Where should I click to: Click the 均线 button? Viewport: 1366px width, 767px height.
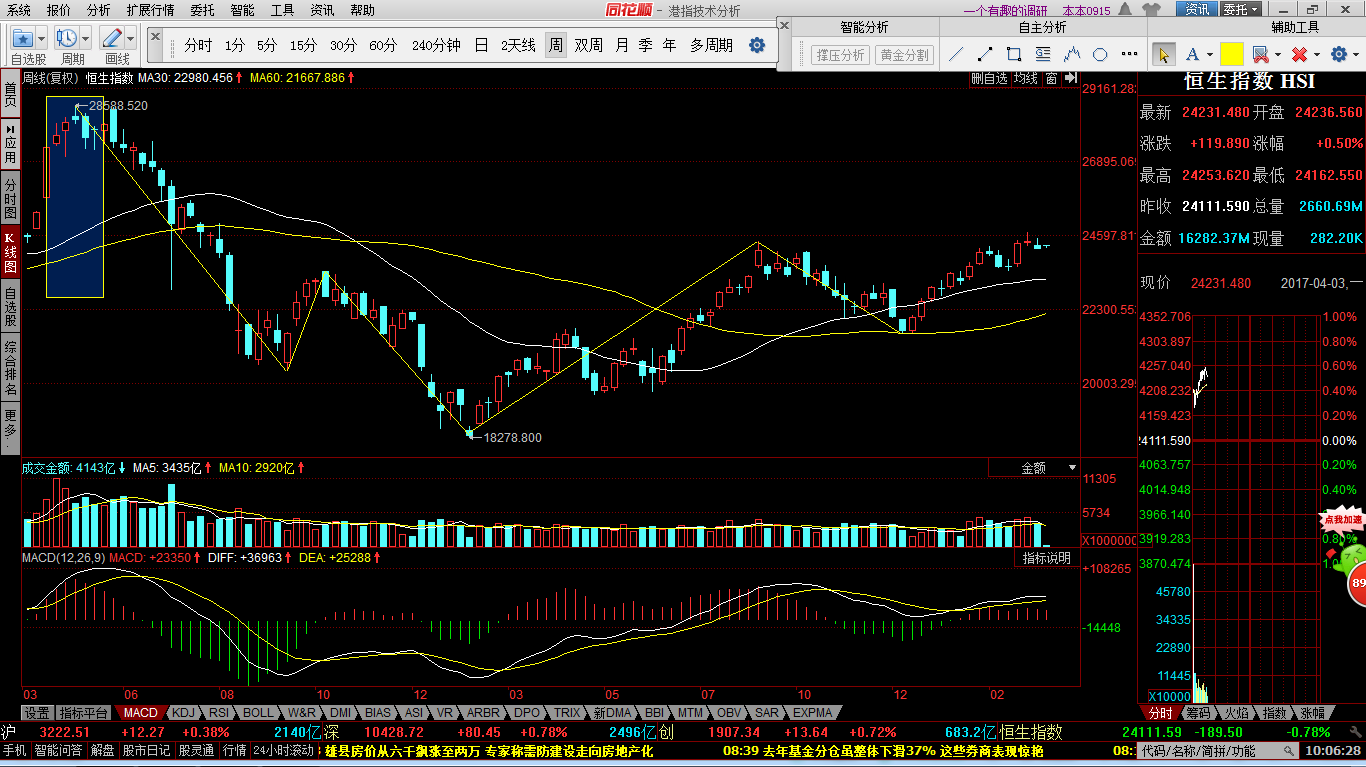[1026, 77]
